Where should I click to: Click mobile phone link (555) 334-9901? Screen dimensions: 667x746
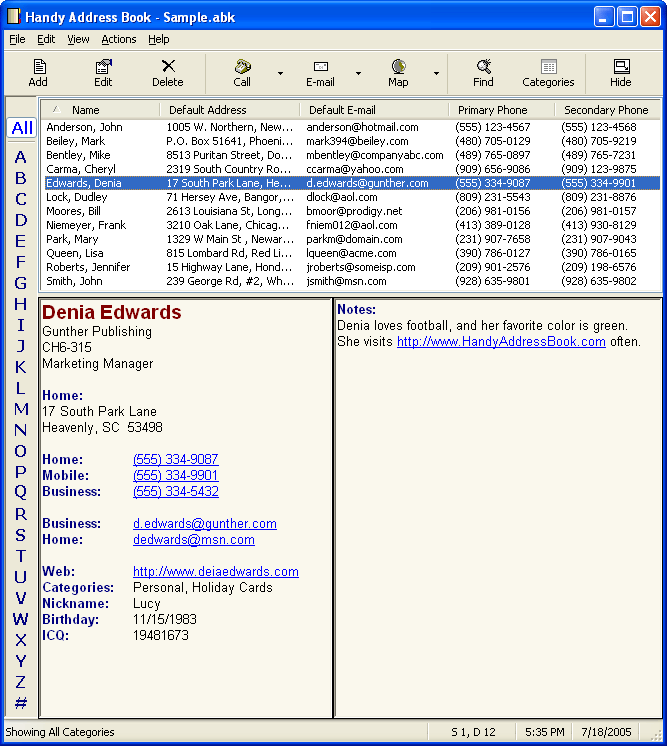[x=176, y=475]
